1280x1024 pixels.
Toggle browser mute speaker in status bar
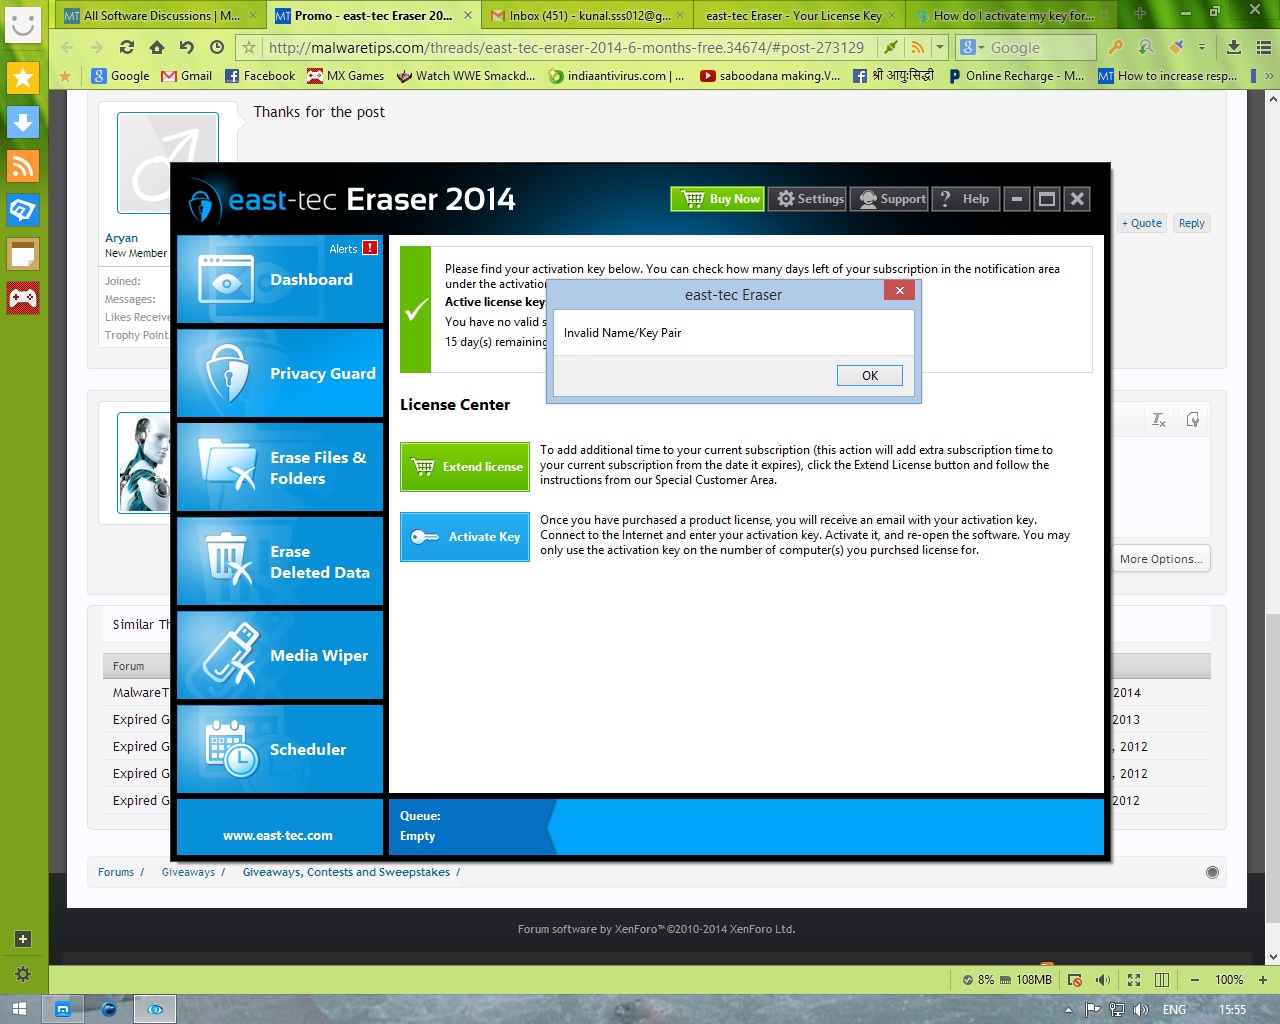click(1102, 980)
